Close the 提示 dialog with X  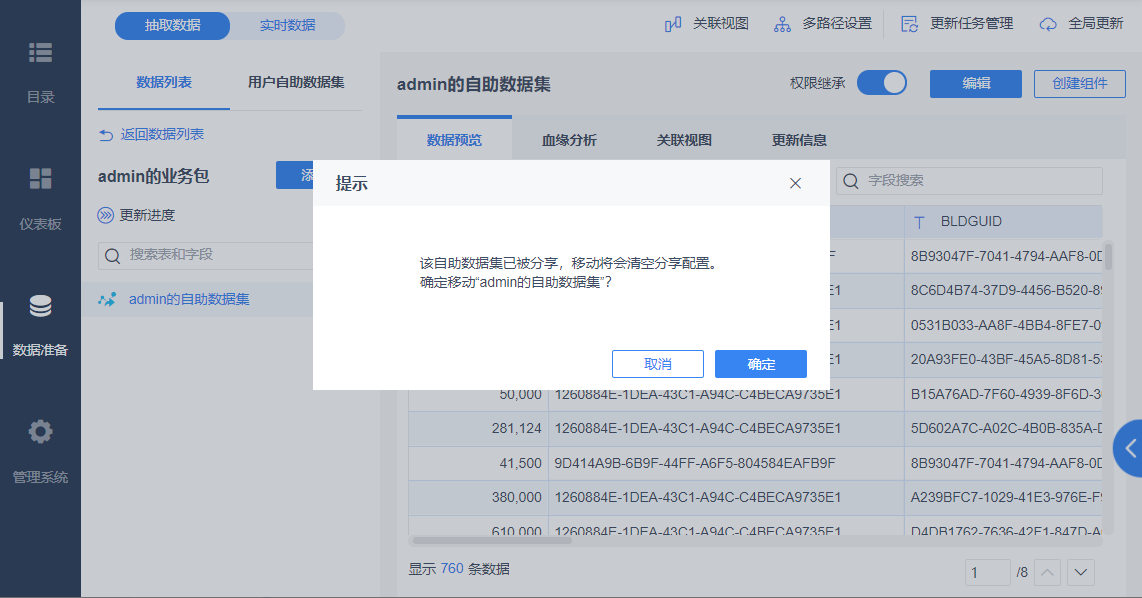point(795,184)
